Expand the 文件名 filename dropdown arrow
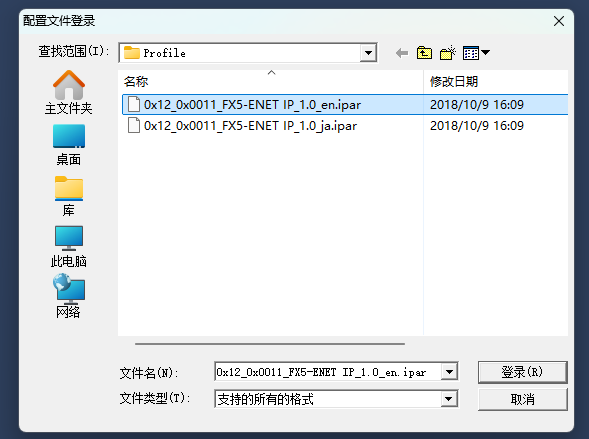The image size is (589, 439). [x=449, y=372]
